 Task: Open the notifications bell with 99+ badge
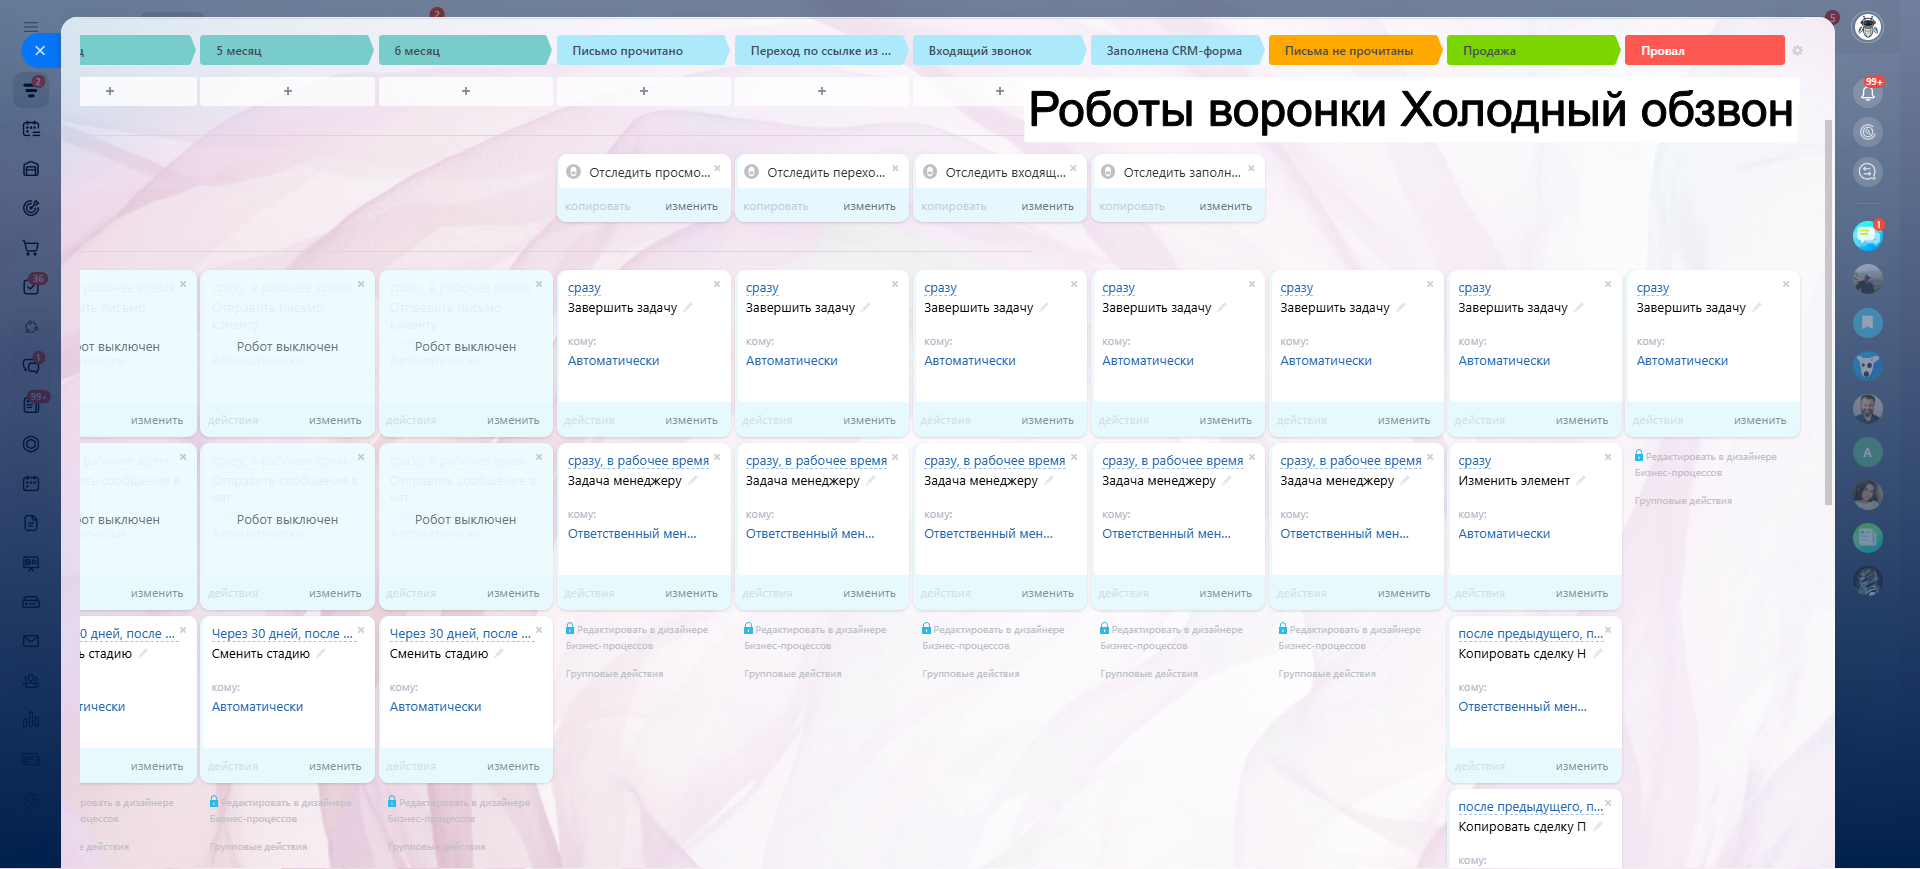[x=1868, y=92]
